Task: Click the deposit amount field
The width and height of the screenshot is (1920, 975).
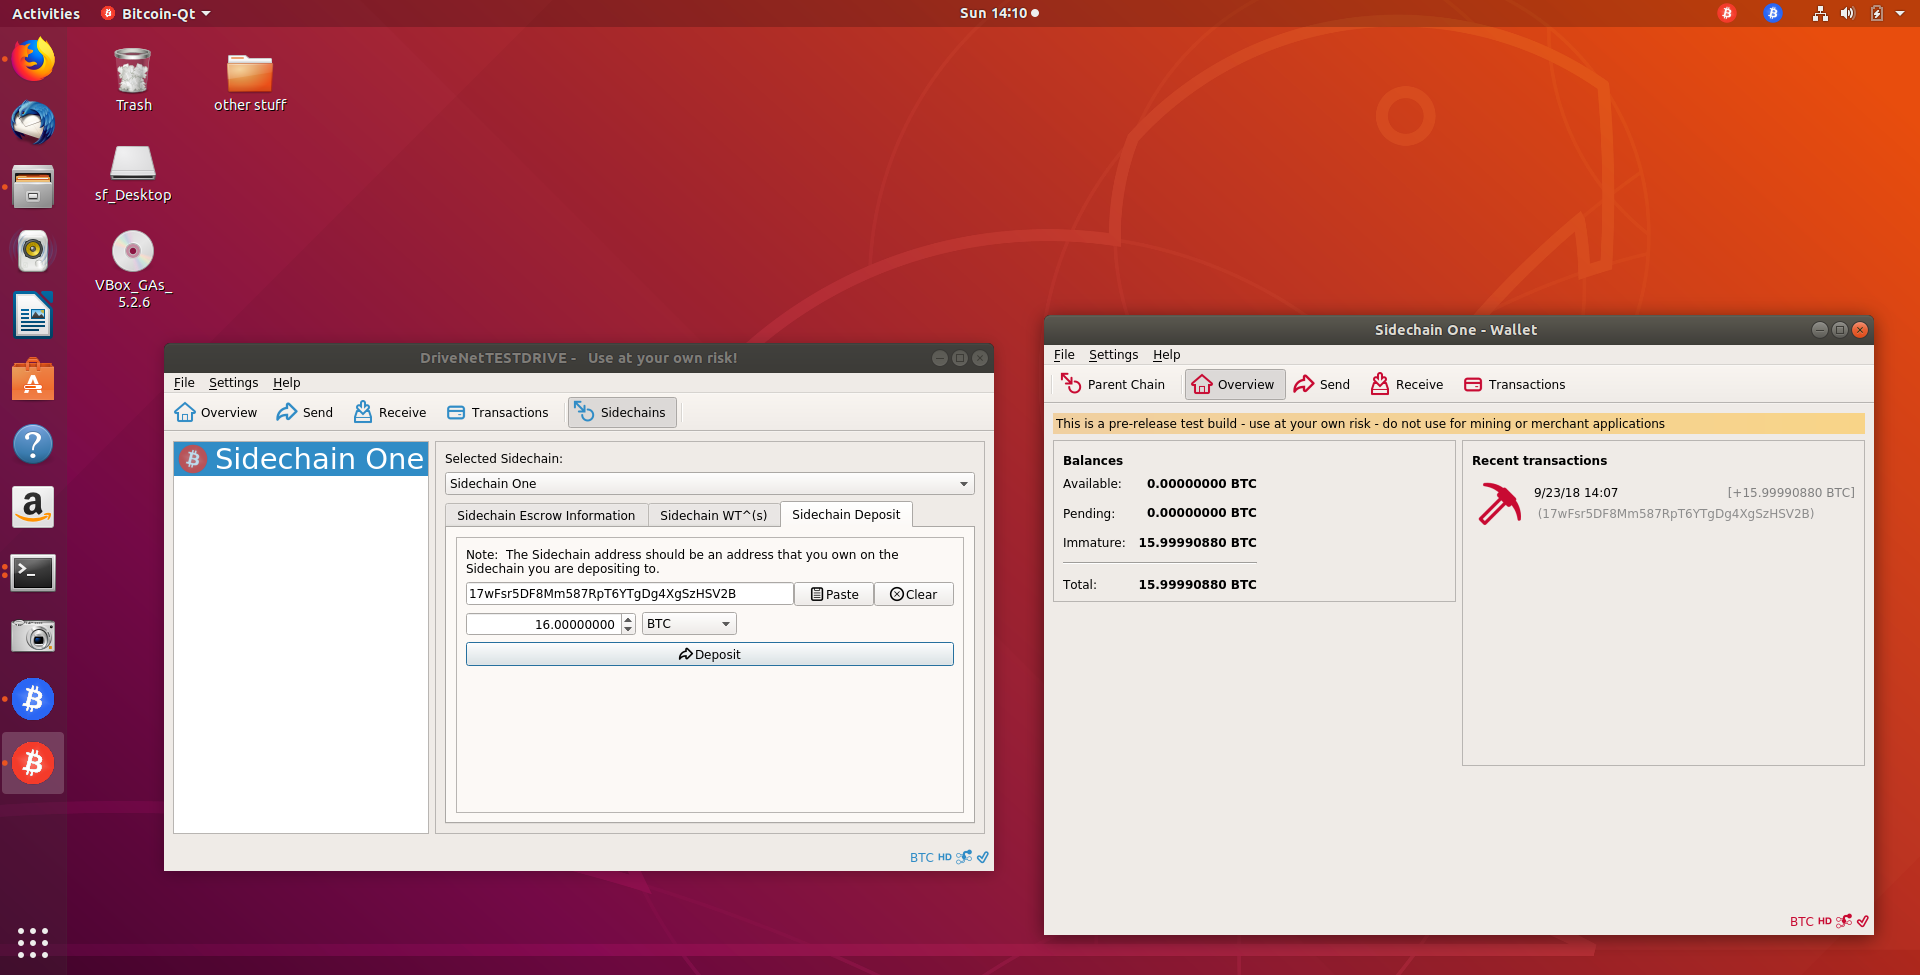Action: [x=543, y=624]
